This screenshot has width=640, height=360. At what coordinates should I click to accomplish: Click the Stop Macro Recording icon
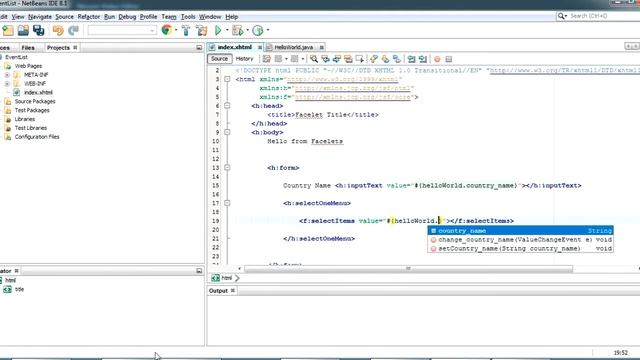pos(449,59)
